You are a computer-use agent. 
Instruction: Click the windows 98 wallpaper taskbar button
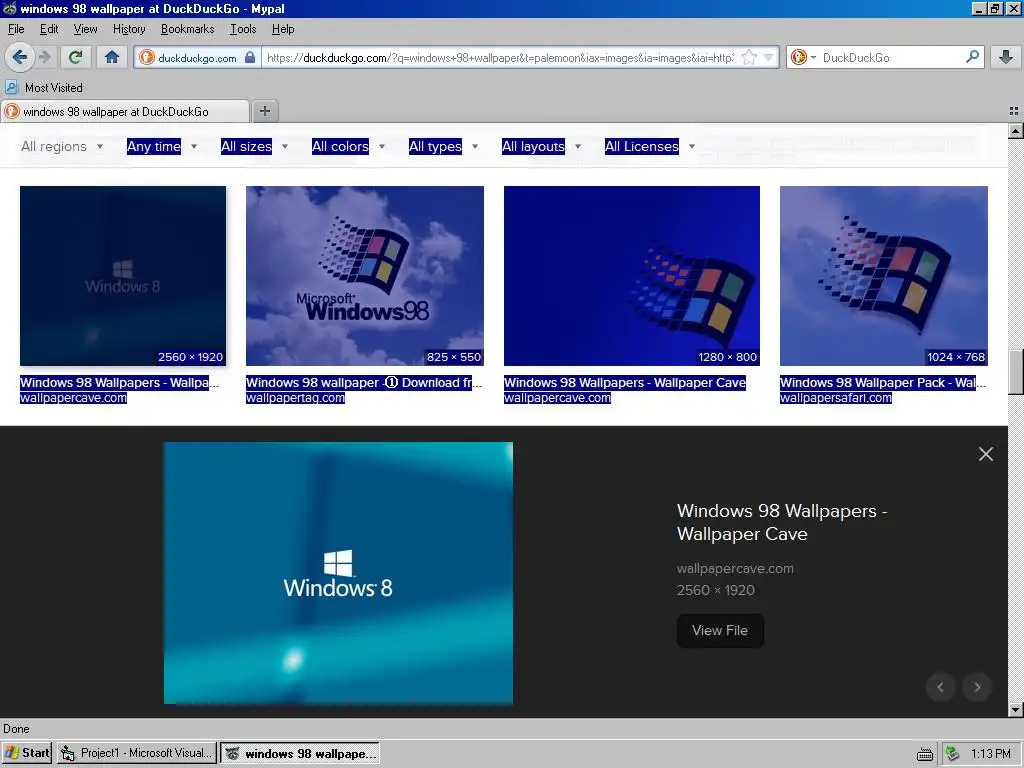point(300,753)
